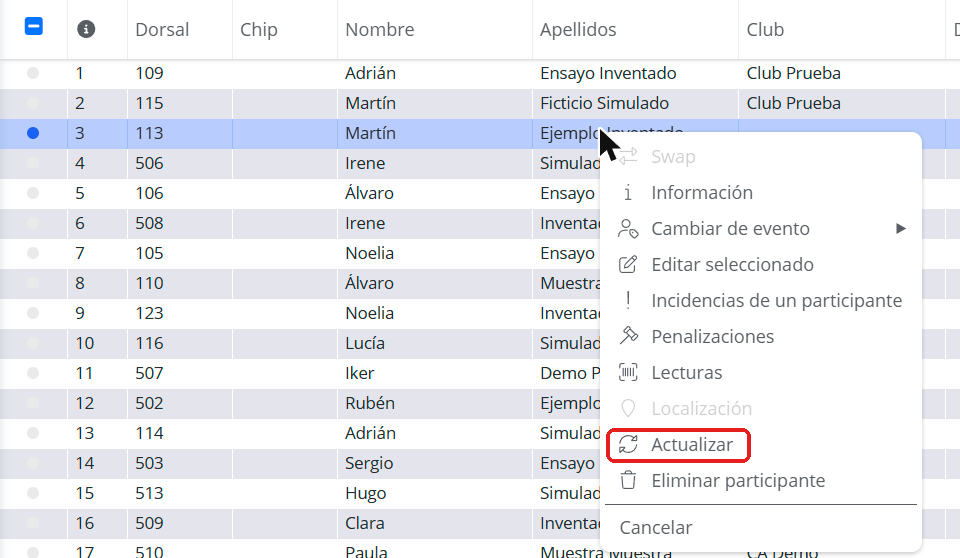Click the name Martín in row 2
Image resolution: width=960 pixels, height=558 pixels.
tap(370, 103)
